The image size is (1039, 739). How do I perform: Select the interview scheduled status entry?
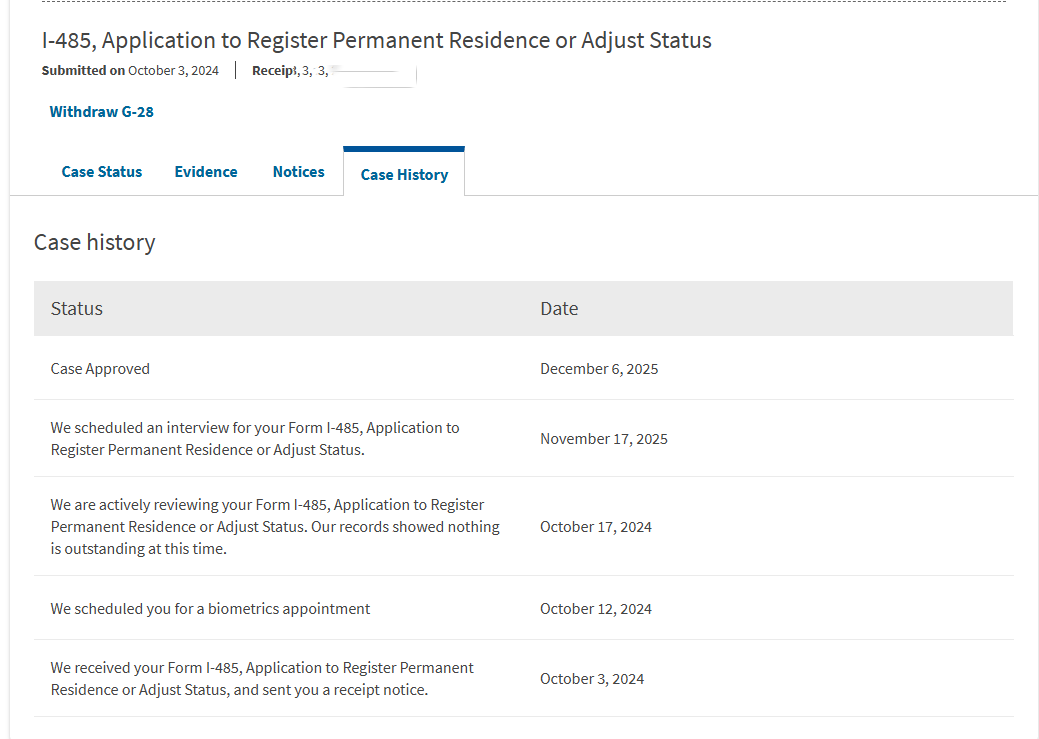click(x=255, y=439)
